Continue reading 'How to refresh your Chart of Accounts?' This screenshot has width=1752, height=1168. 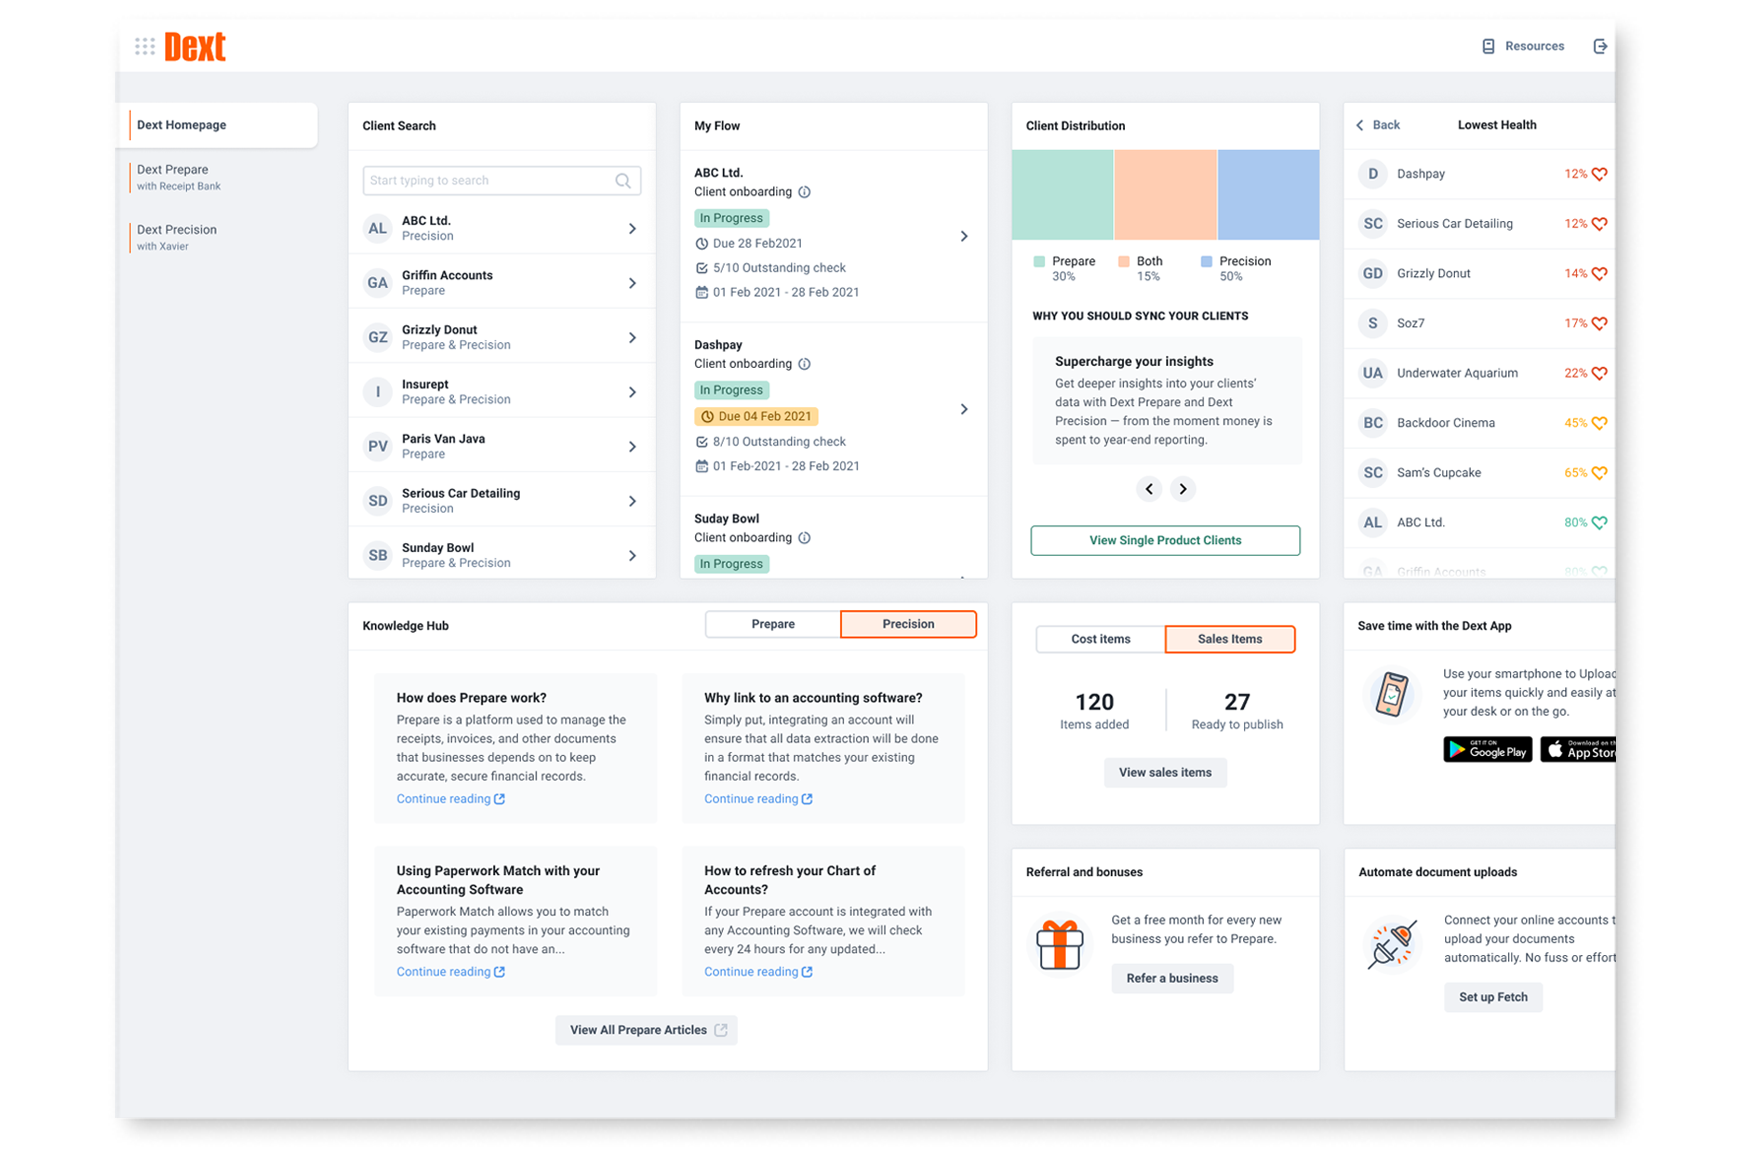click(x=758, y=972)
